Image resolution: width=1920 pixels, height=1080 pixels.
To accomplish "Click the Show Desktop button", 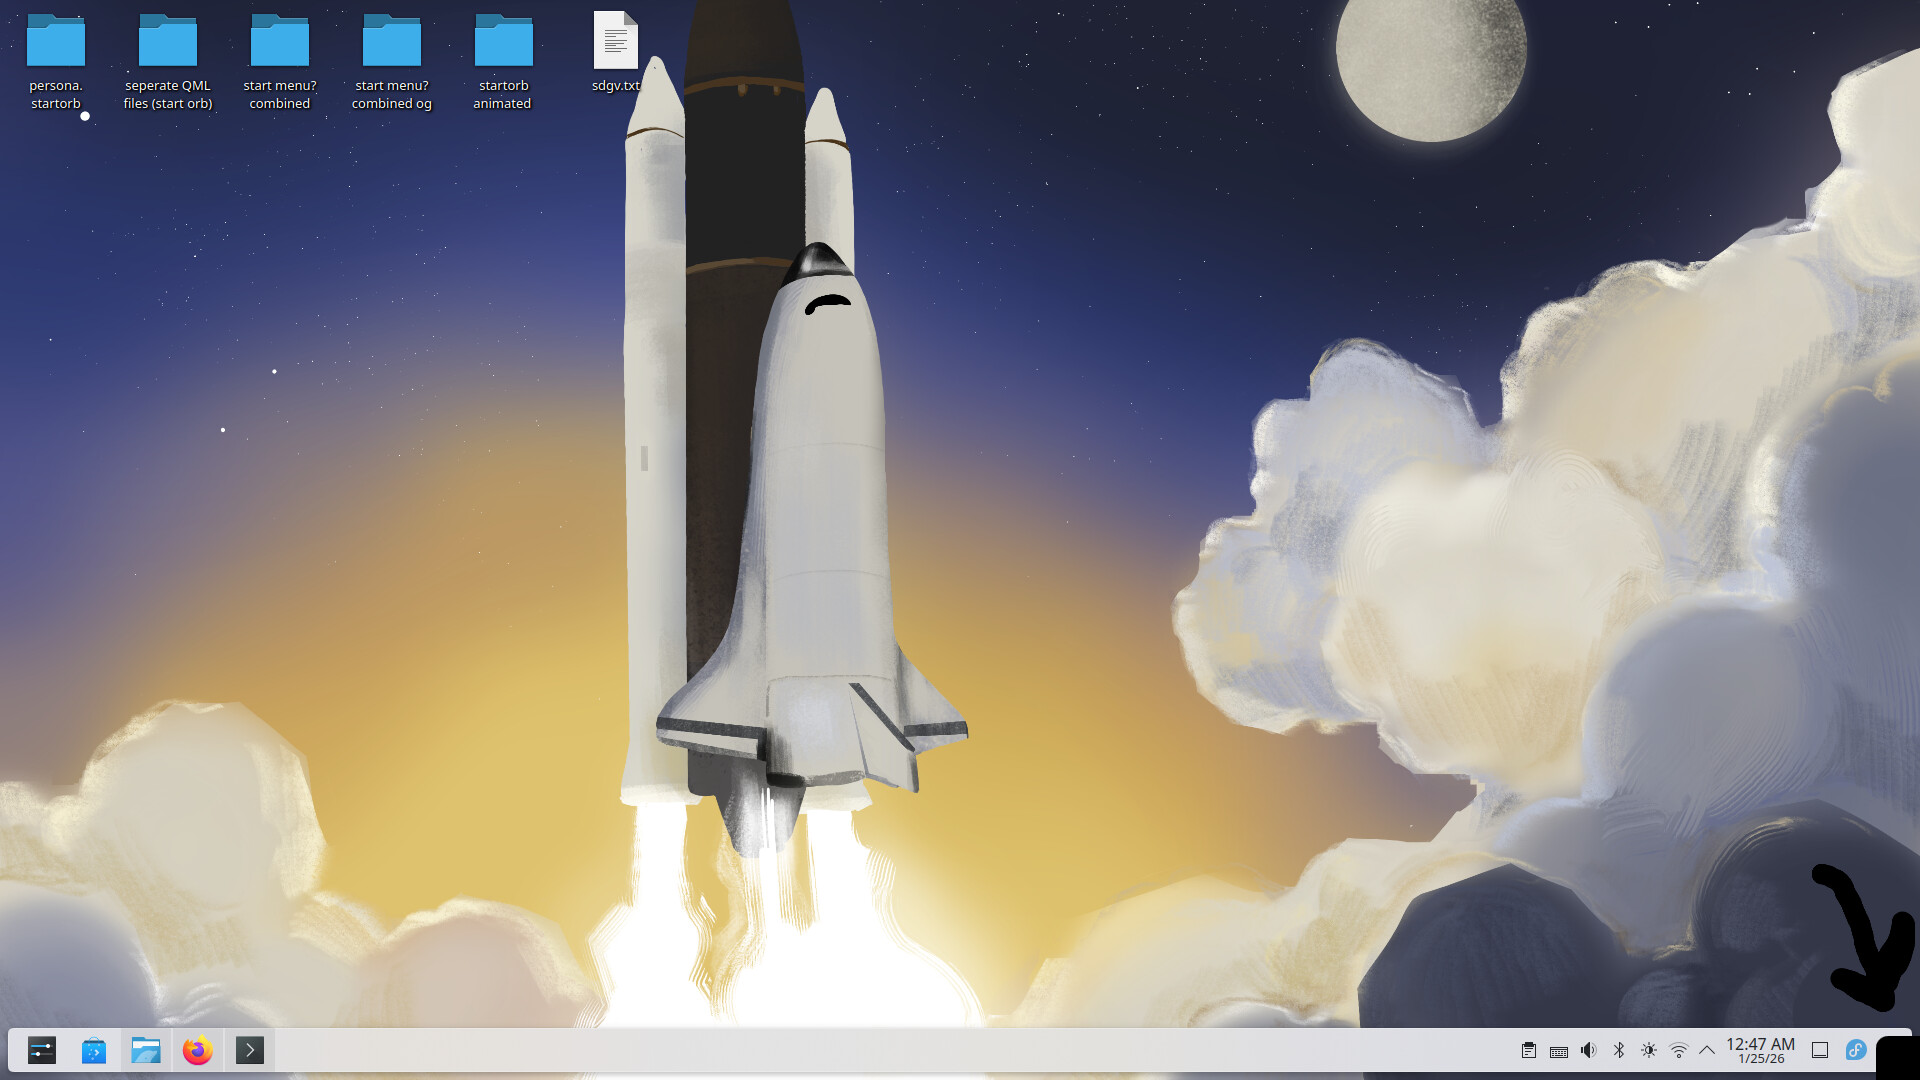I will coord(1820,1050).
